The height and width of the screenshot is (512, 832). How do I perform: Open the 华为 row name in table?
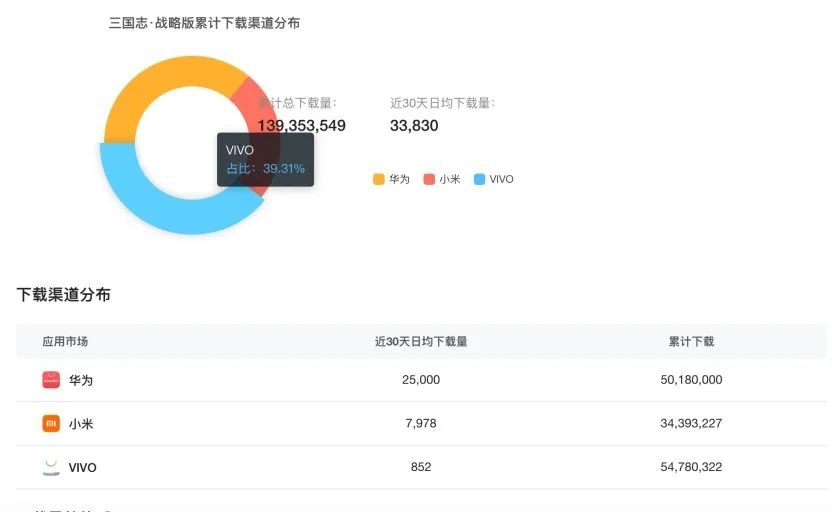[81, 380]
